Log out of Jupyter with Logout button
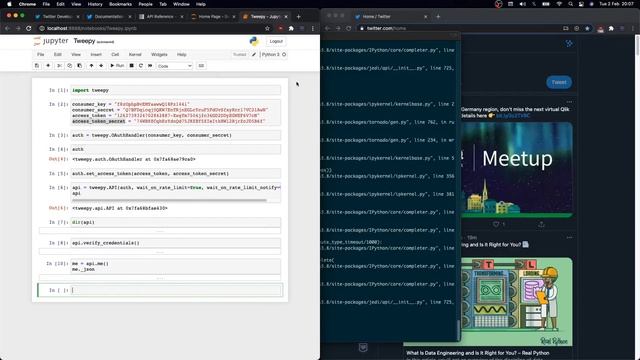 [276, 41]
